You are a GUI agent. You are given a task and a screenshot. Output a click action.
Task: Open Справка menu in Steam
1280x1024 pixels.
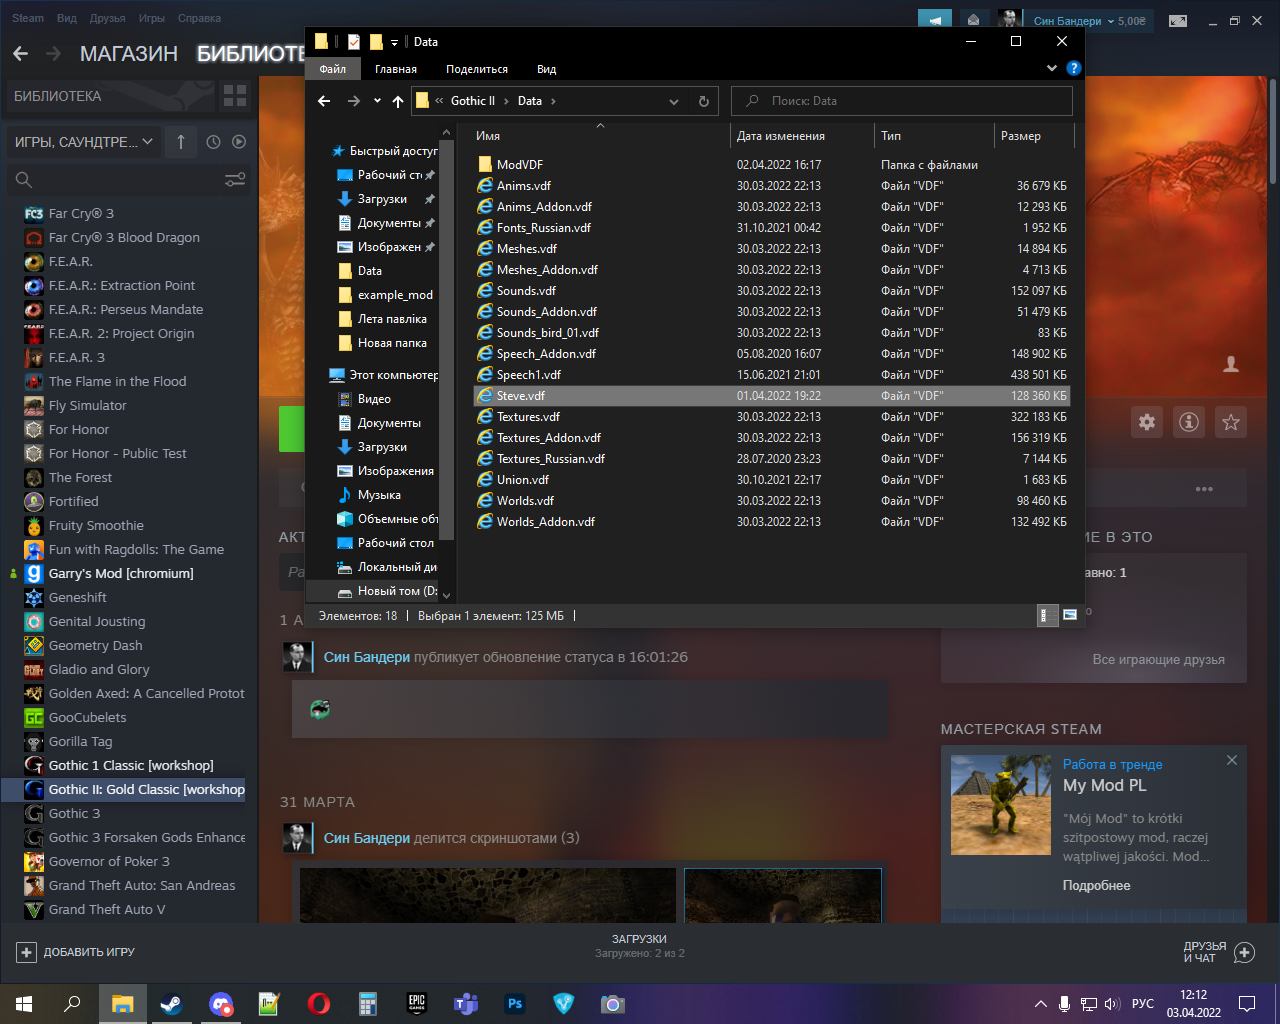(x=199, y=18)
